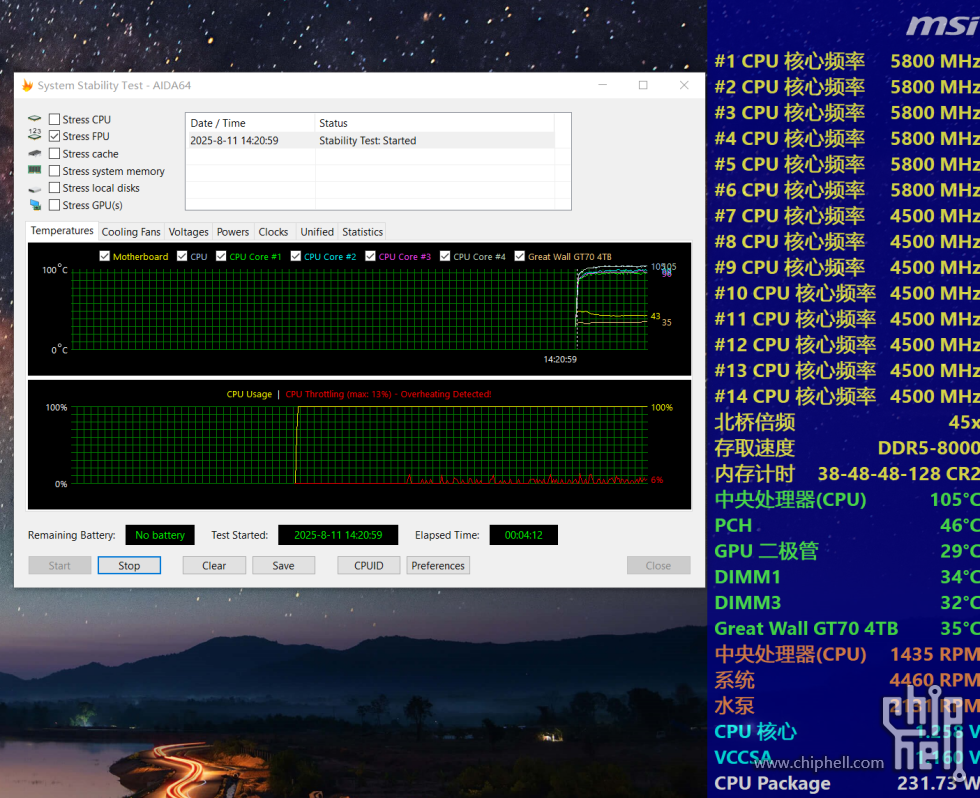Minimize the System Stability Test window
Viewport: 980px width, 798px height.
pyautogui.click(x=602, y=85)
